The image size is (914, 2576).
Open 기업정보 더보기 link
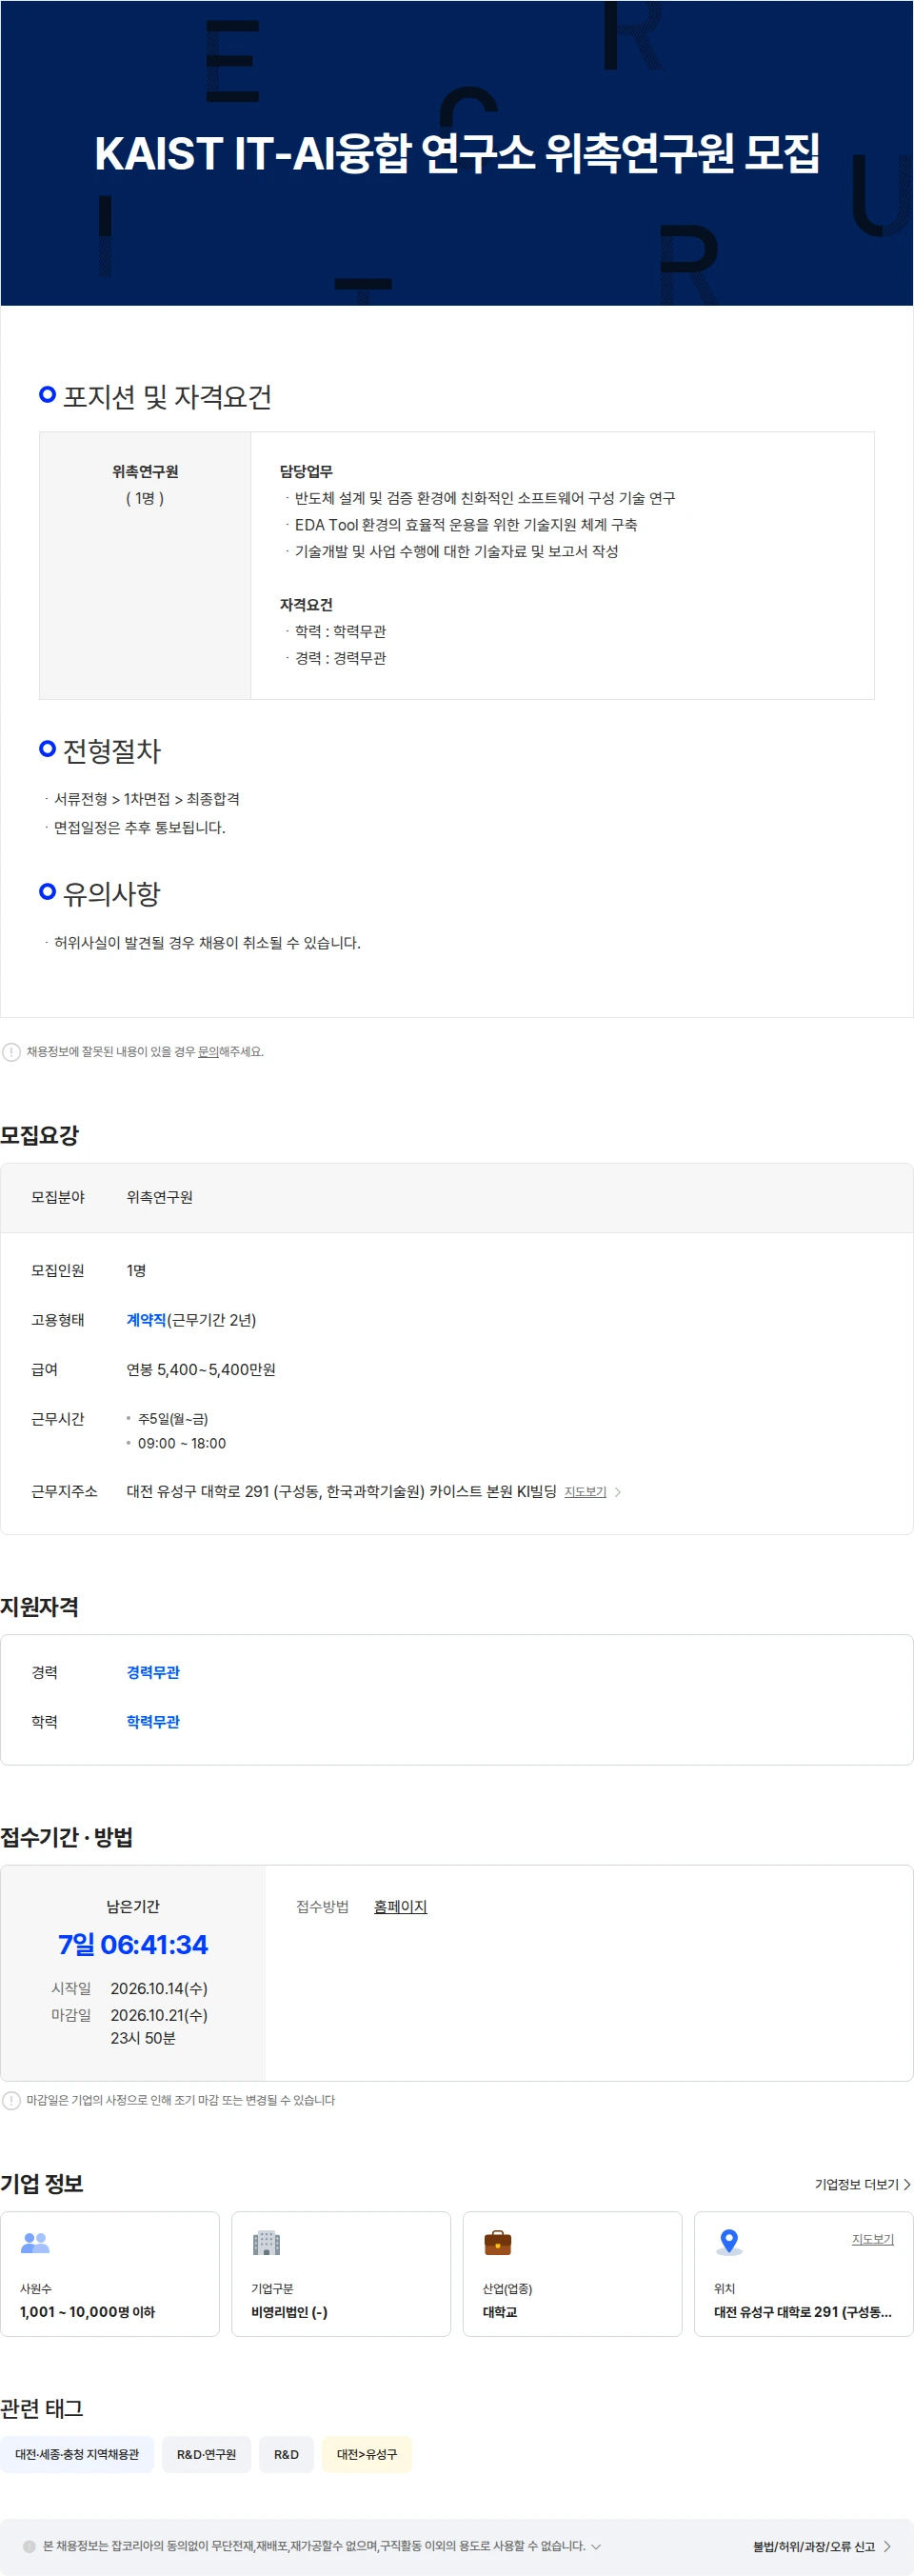click(x=862, y=2184)
